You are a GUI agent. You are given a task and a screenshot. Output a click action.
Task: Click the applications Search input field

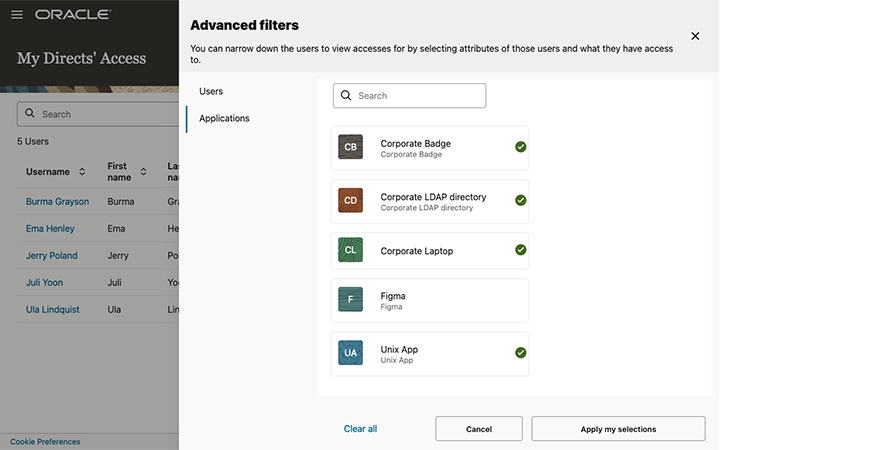tap(419, 96)
